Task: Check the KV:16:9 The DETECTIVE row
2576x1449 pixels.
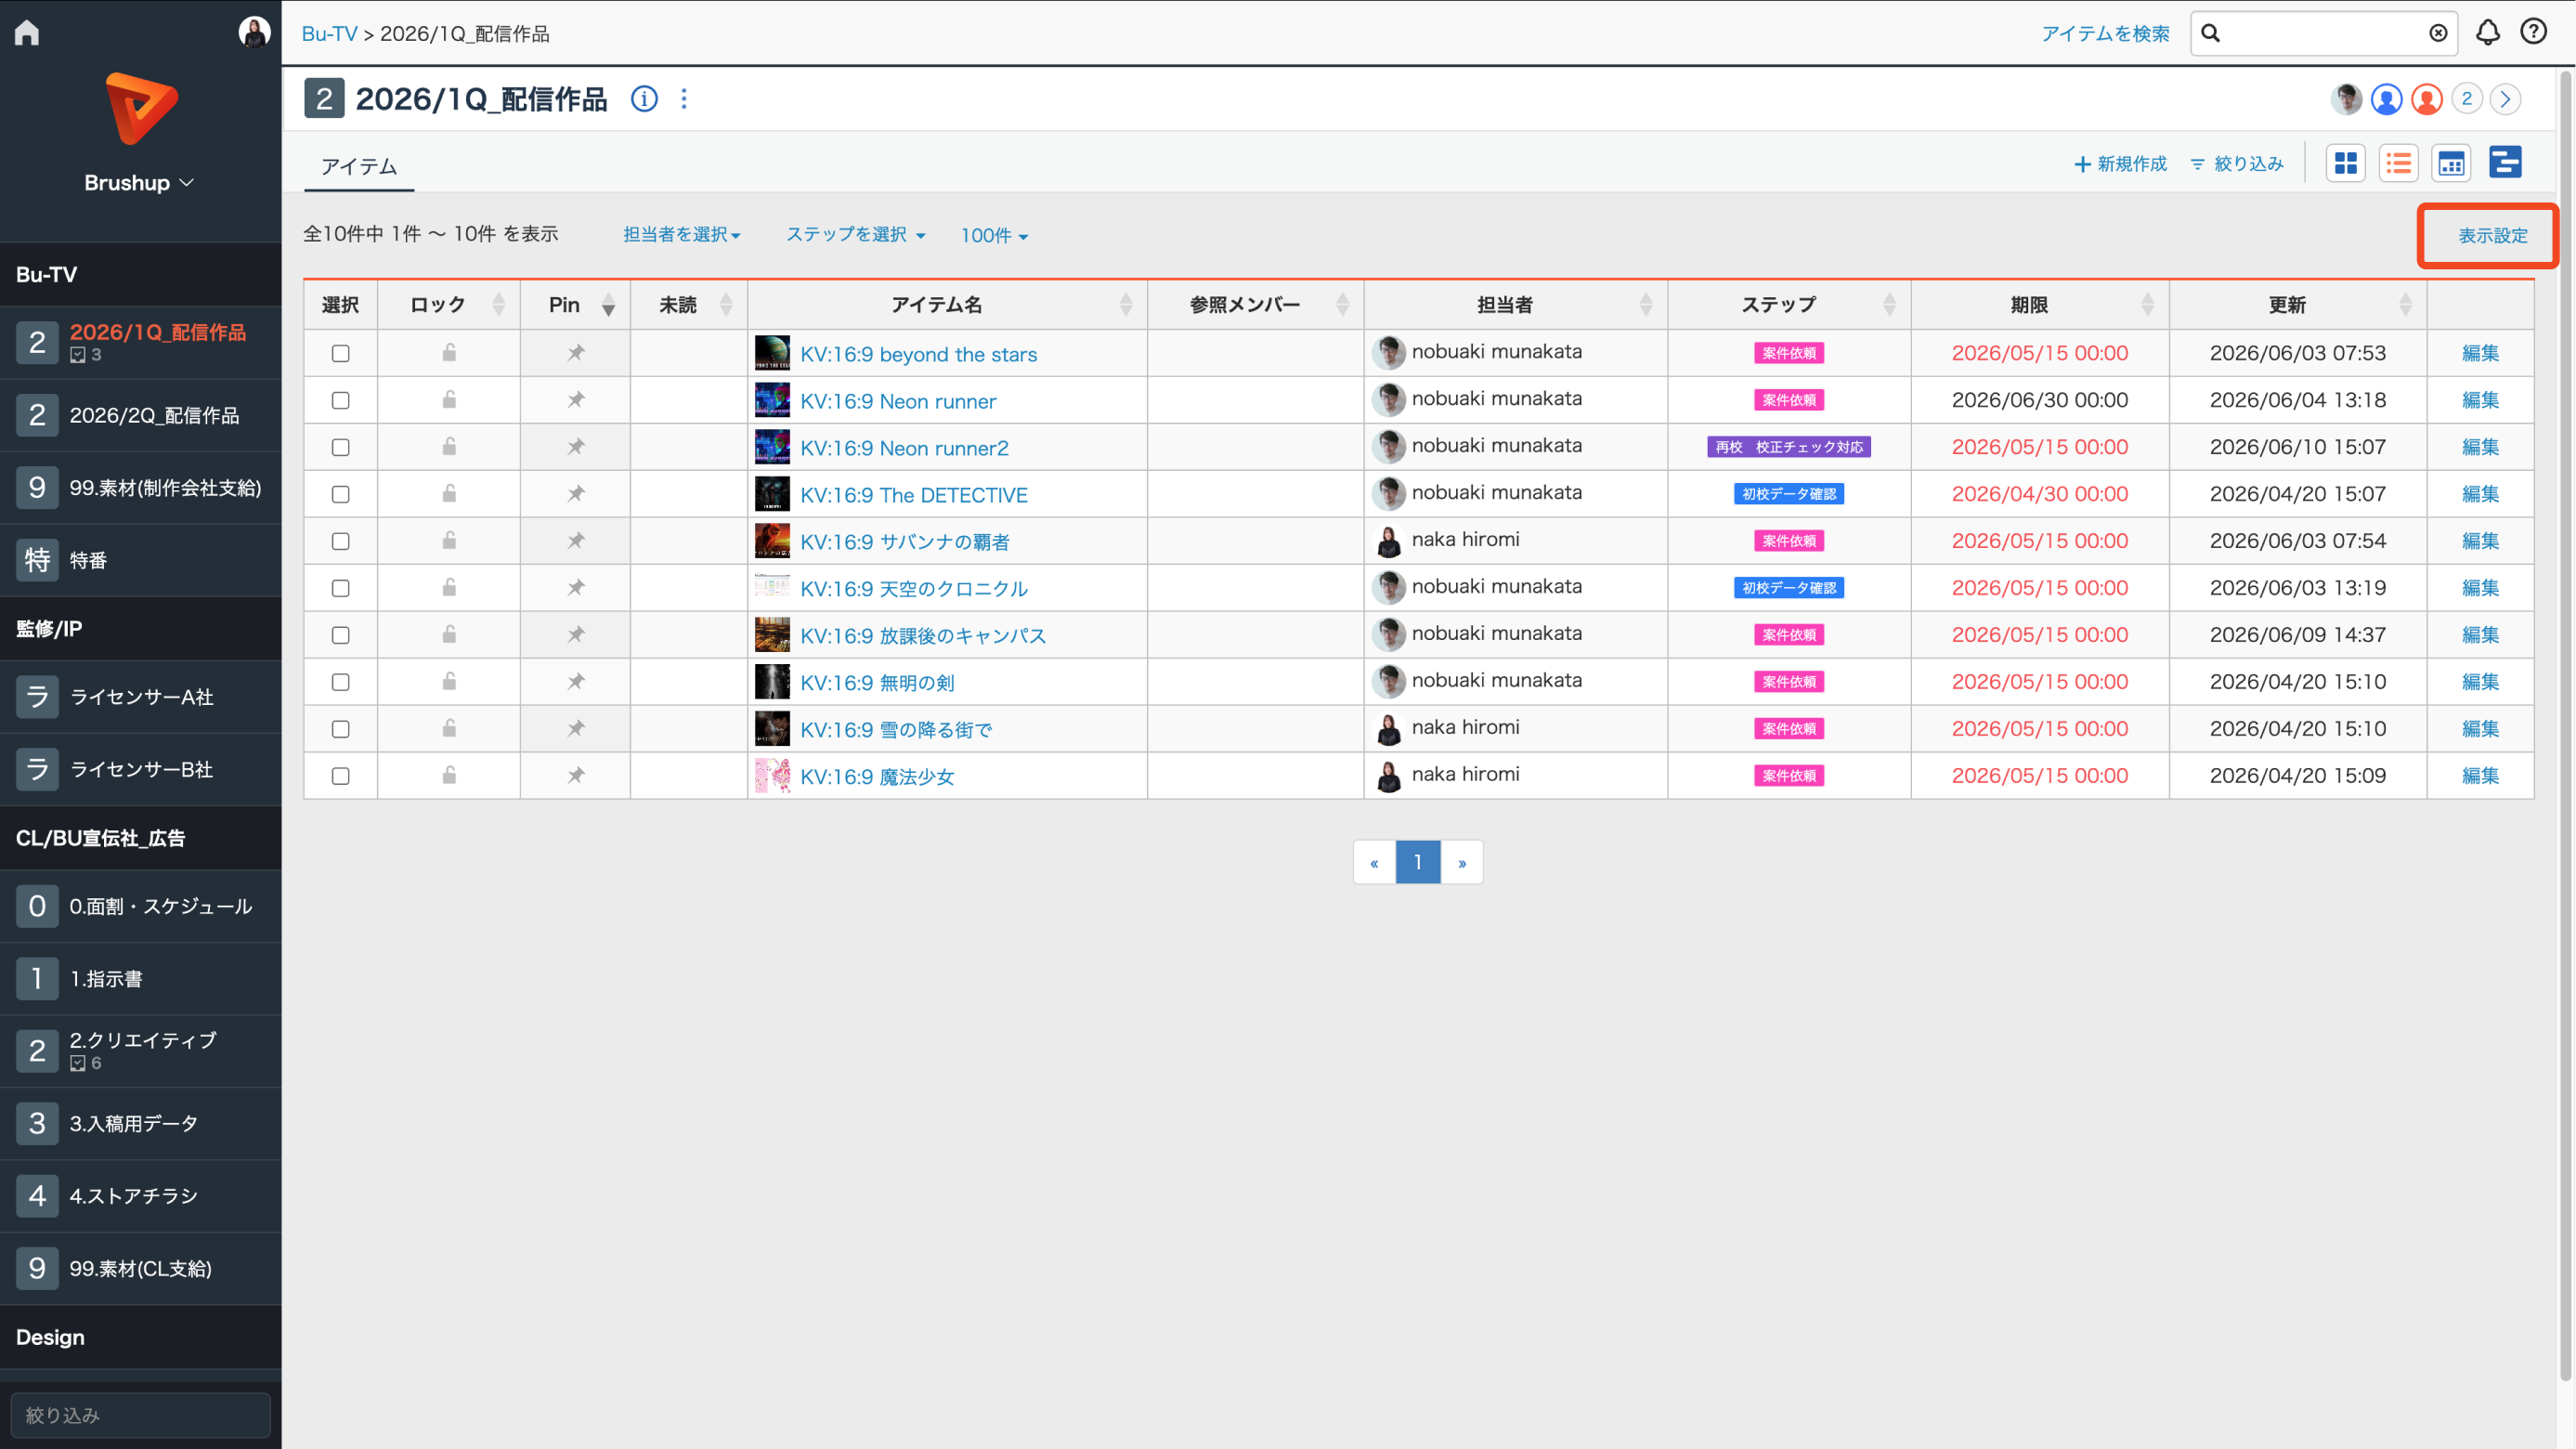Action: click(x=341, y=495)
